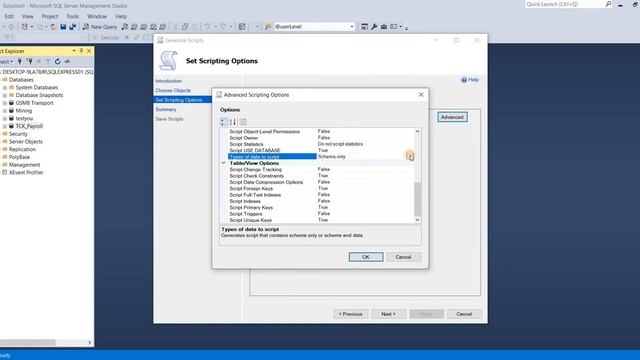Click the New Query toolbar button
This screenshot has height=360, width=640.
point(100,27)
